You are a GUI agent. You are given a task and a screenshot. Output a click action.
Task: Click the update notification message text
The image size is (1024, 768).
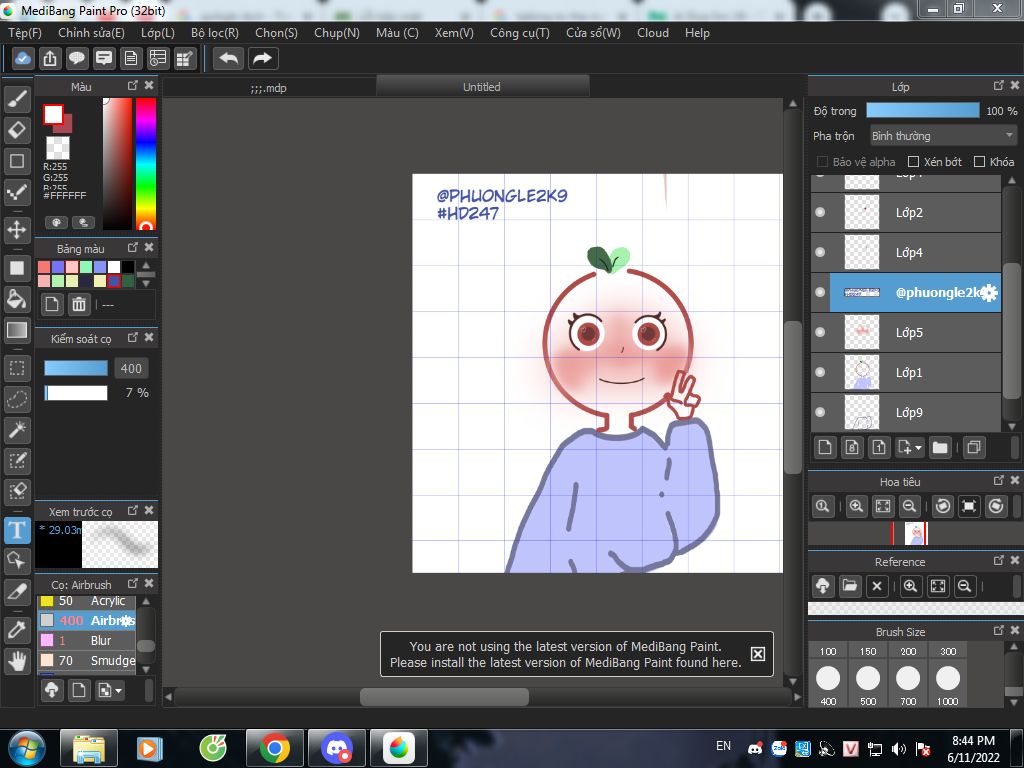pos(566,654)
